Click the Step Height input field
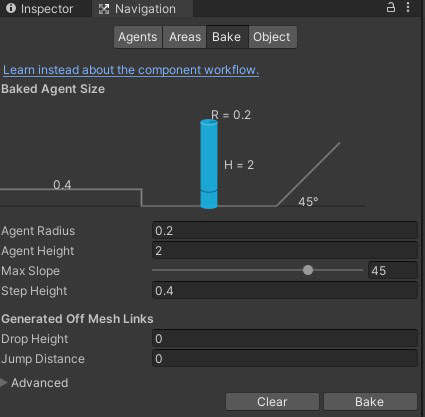The image size is (425, 417). click(x=285, y=291)
